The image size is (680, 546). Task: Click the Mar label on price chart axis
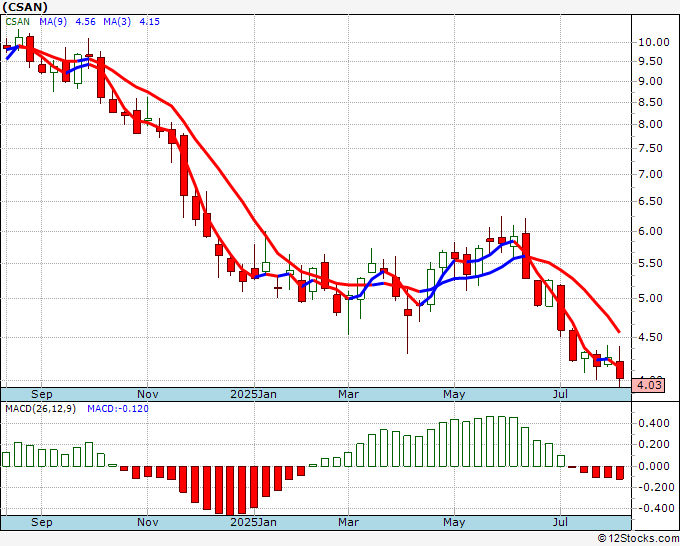point(348,394)
